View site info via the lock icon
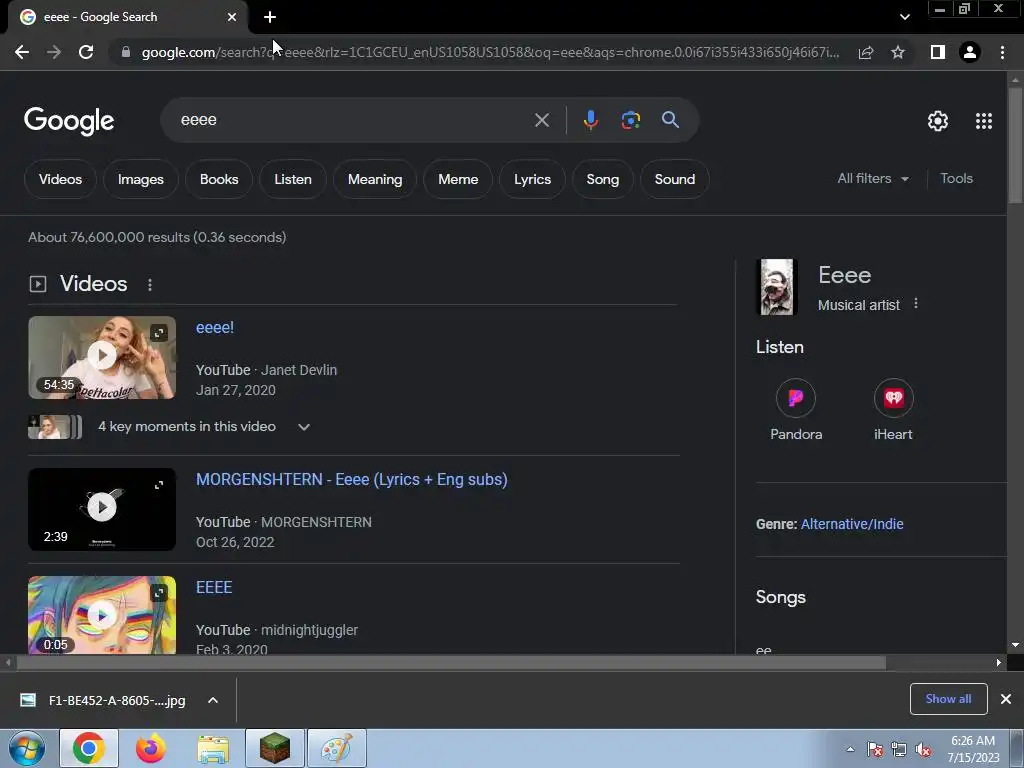The height and width of the screenshot is (768, 1024). [126, 52]
